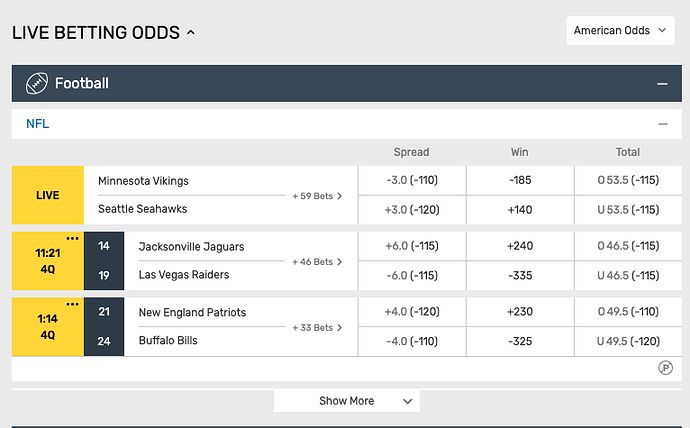This screenshot has width=690, height=428.
Task: Select Buffalo Bills -325 win odds
Action: point(519,341)
